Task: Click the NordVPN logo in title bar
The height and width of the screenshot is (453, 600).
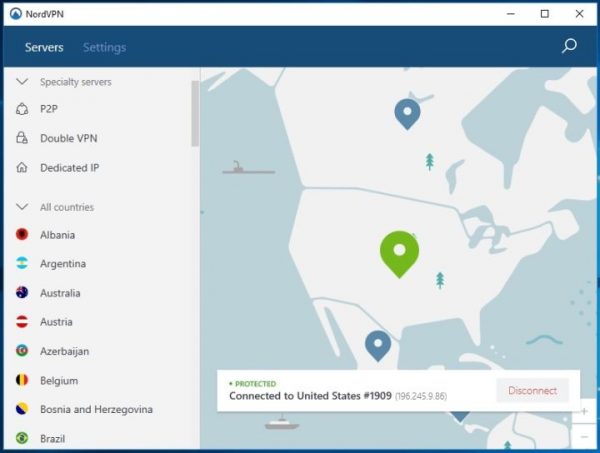Action: [x=16, y=14]
